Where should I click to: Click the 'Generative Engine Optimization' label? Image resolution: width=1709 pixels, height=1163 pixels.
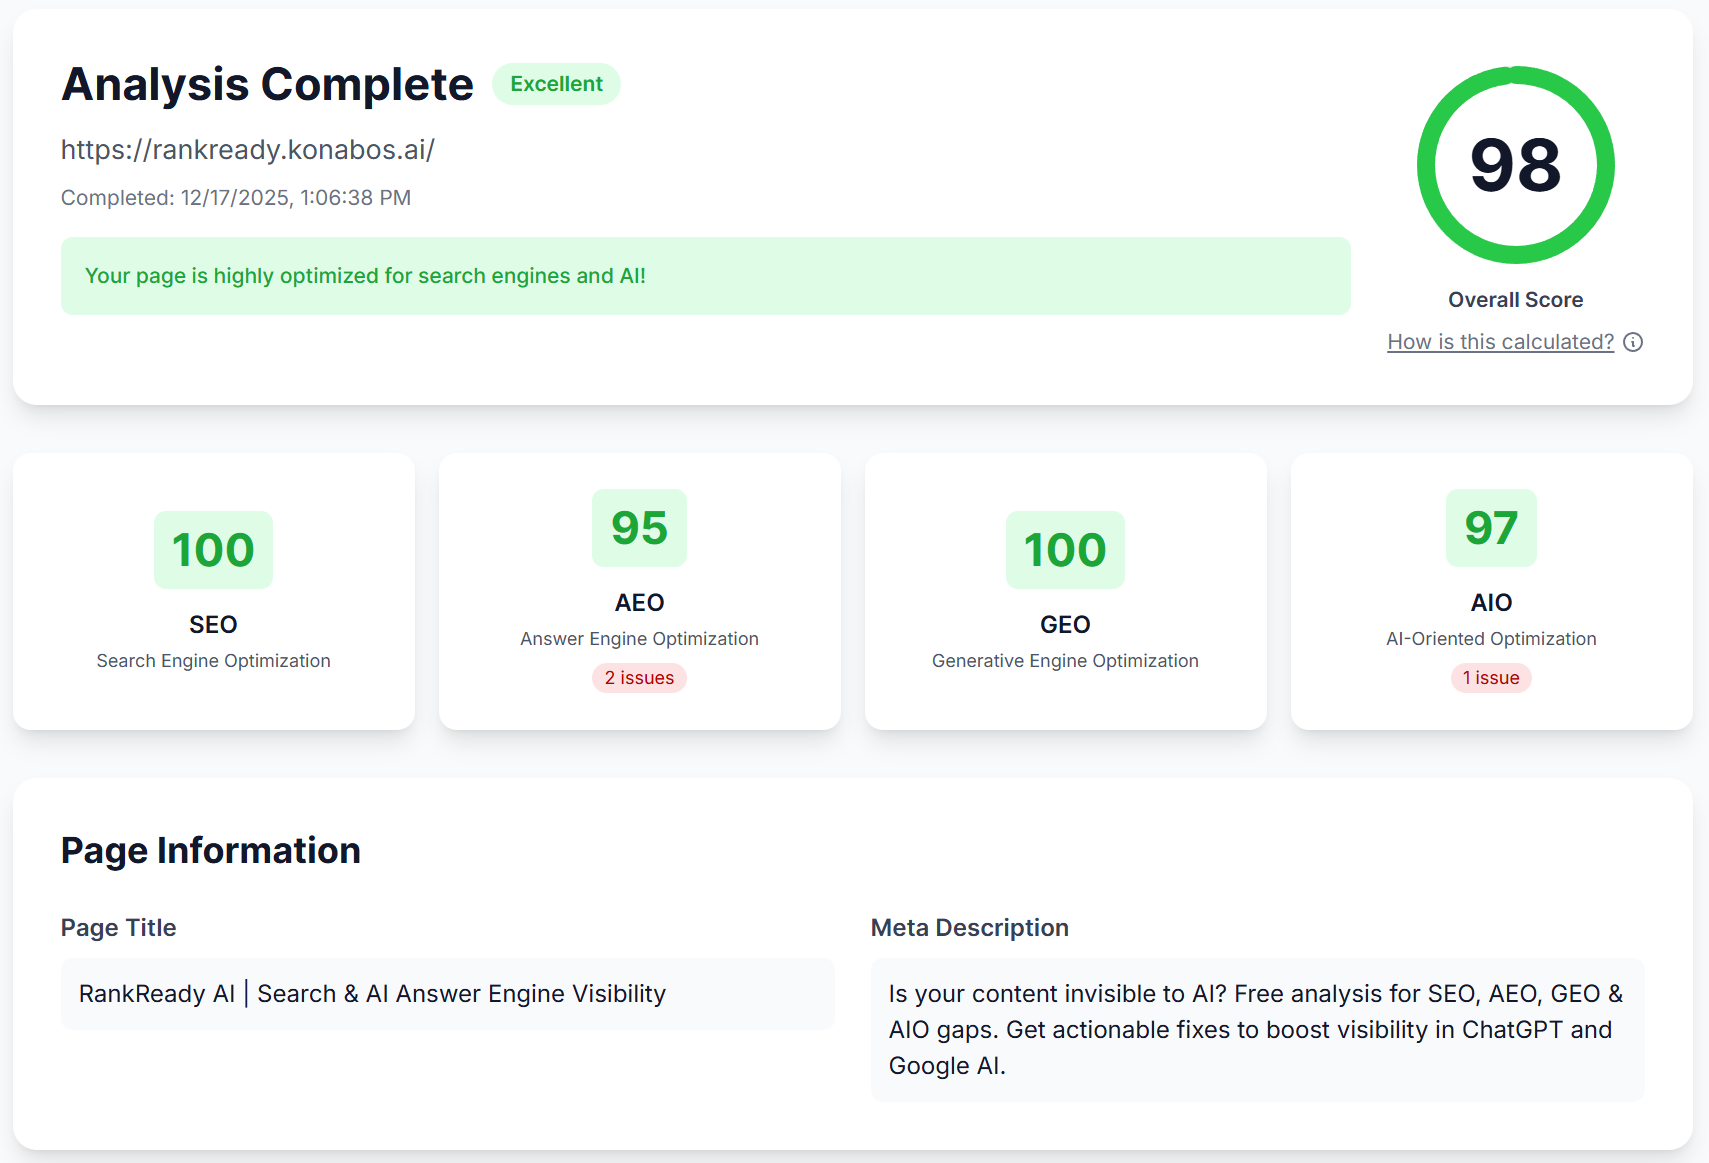[1065, 661]
